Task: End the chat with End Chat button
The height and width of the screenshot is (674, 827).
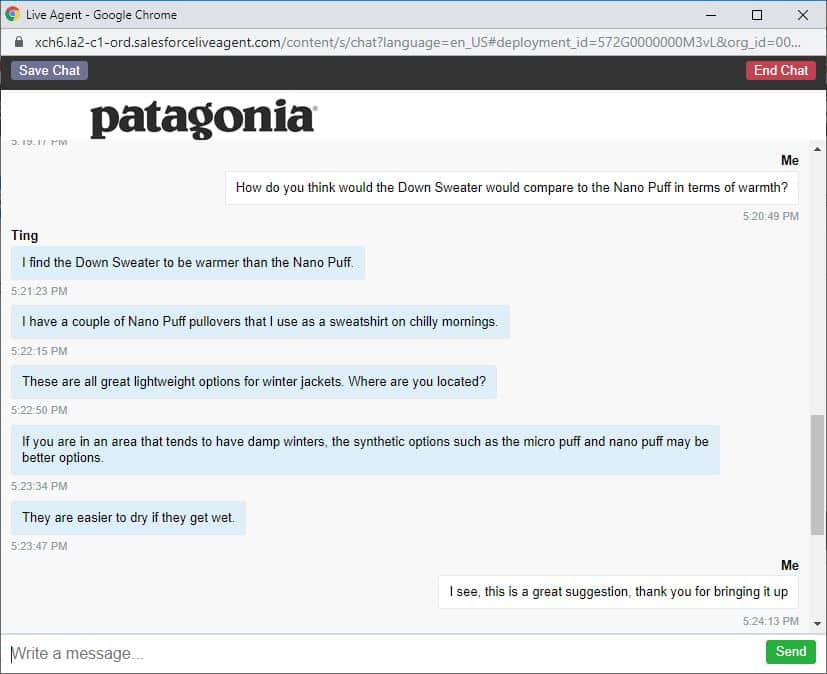Action: pos(781,70)
